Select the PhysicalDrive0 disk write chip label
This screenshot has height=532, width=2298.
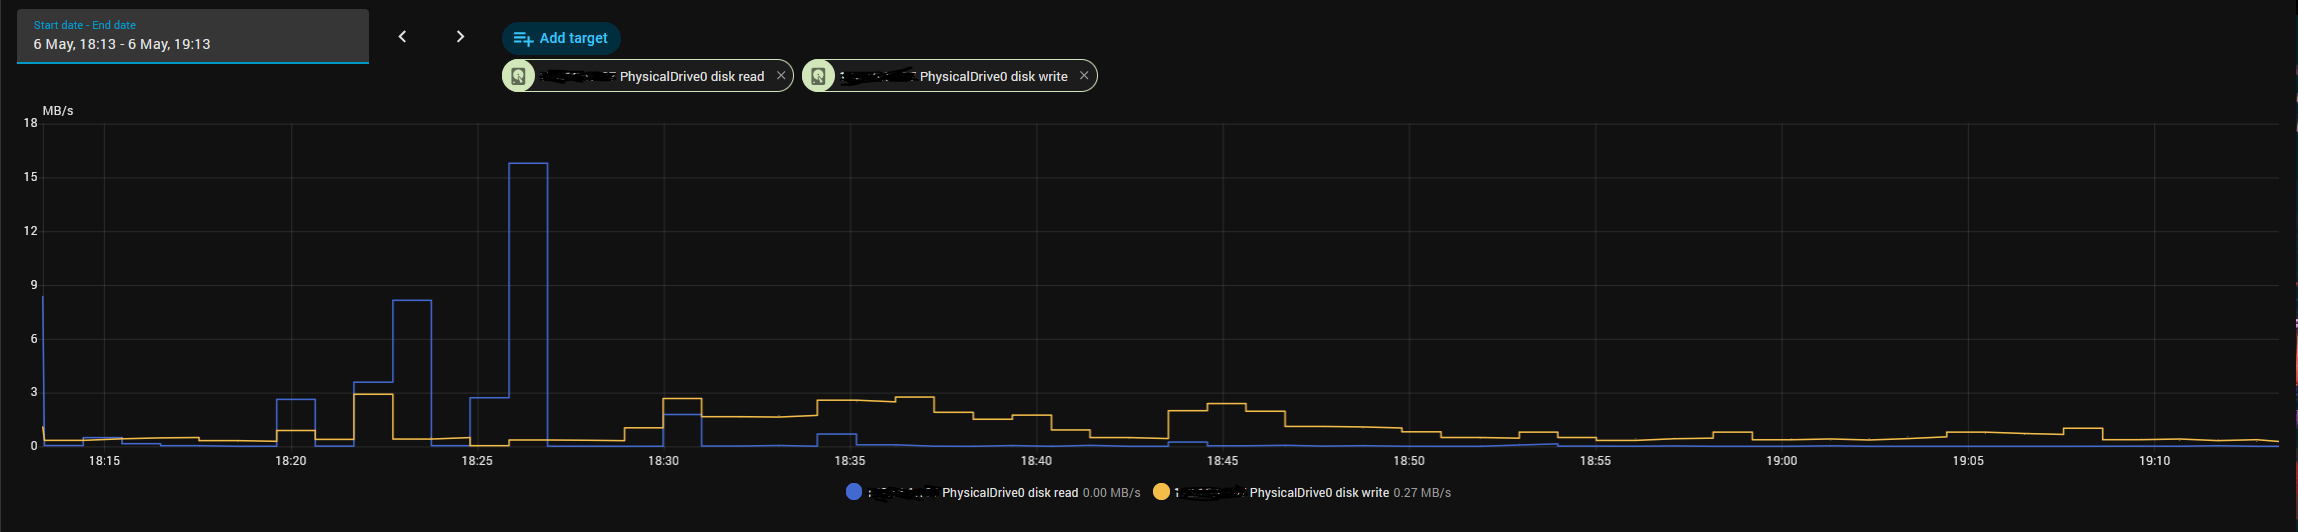click(x=994, y=77)
